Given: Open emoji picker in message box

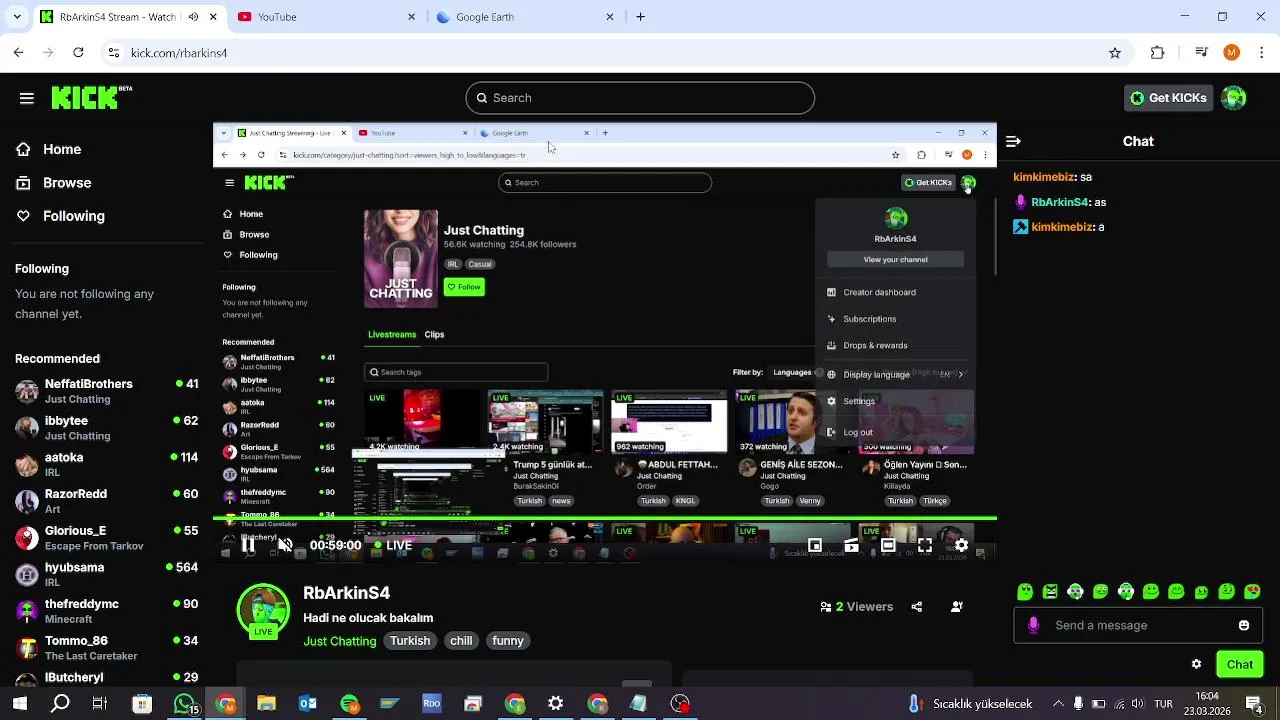Looking at the screenshot, I should click(x=1244, y=625).
